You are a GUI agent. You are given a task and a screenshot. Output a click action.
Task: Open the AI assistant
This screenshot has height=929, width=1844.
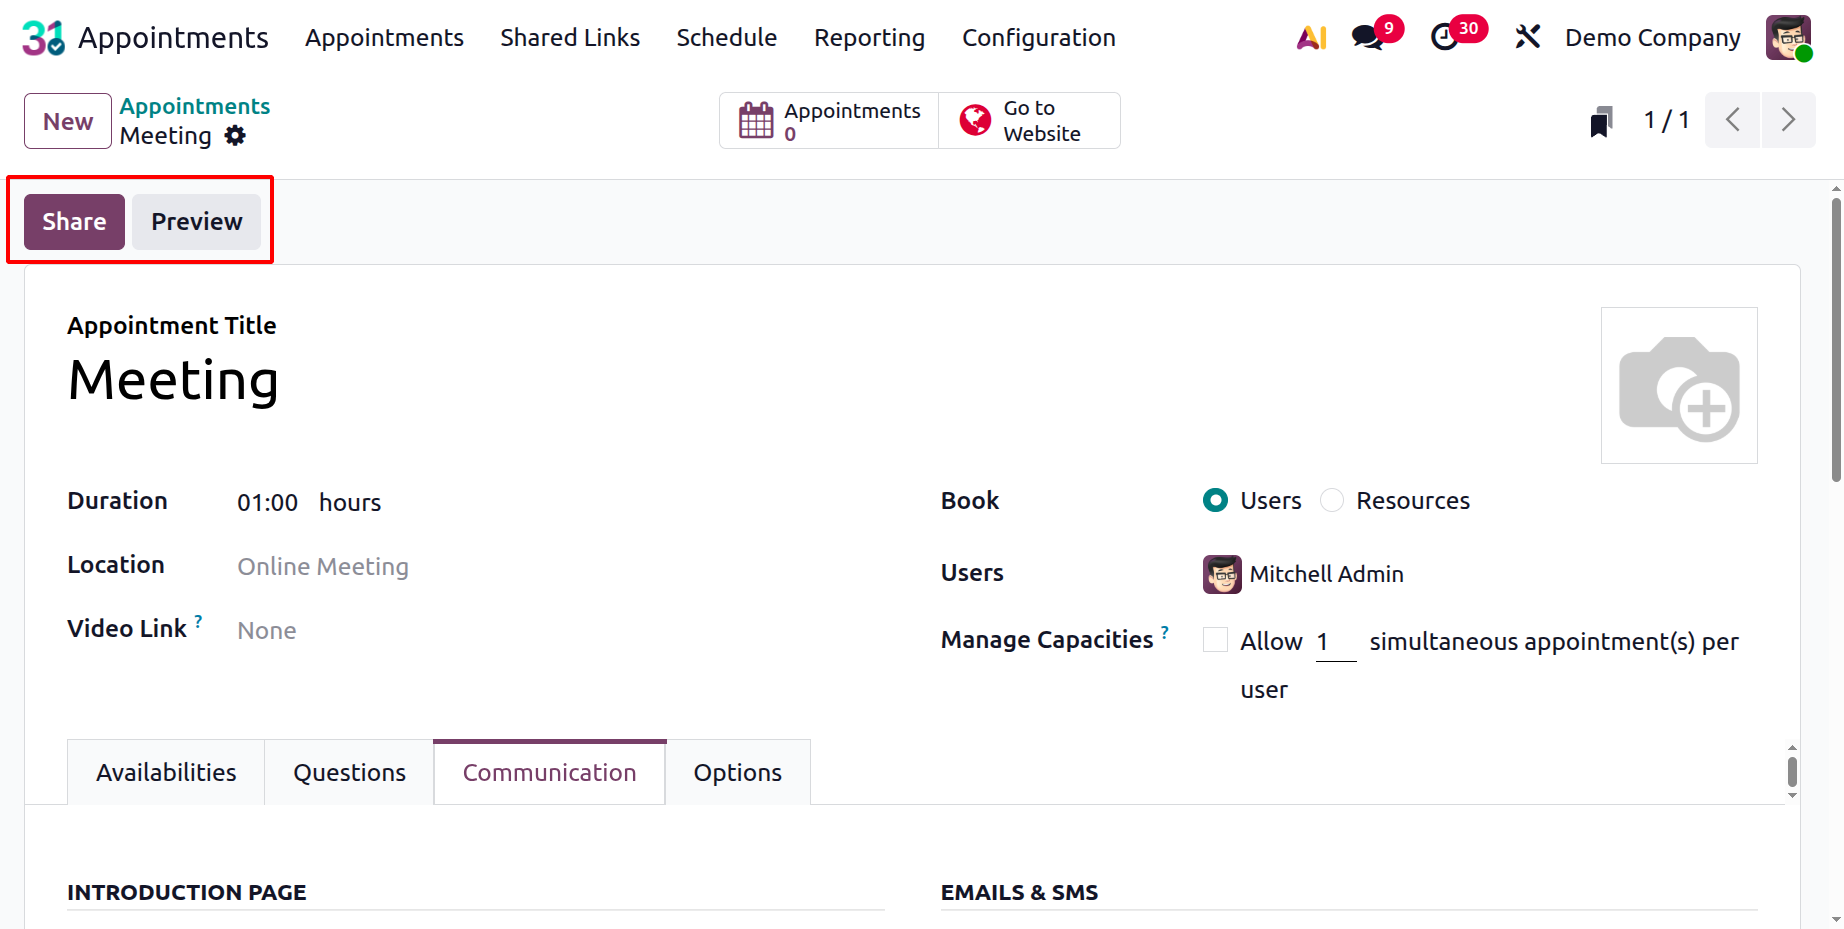(x=1311, y=37)
